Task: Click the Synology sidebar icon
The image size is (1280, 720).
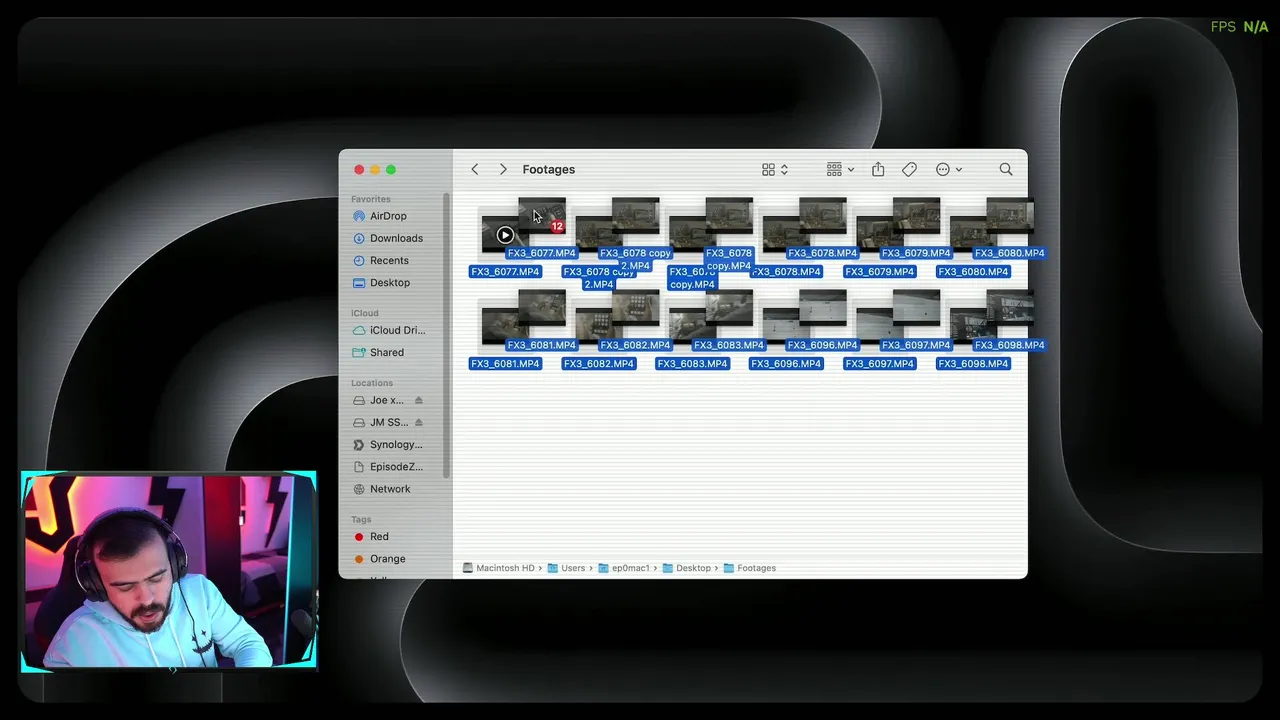Action: [x=360, y=444]
